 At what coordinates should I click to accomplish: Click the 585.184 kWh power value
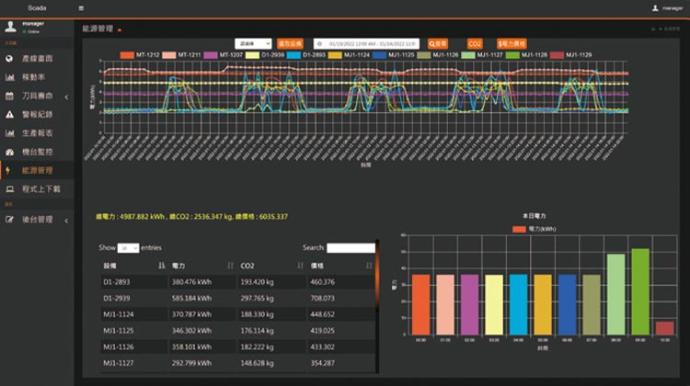tap(191, 298)
